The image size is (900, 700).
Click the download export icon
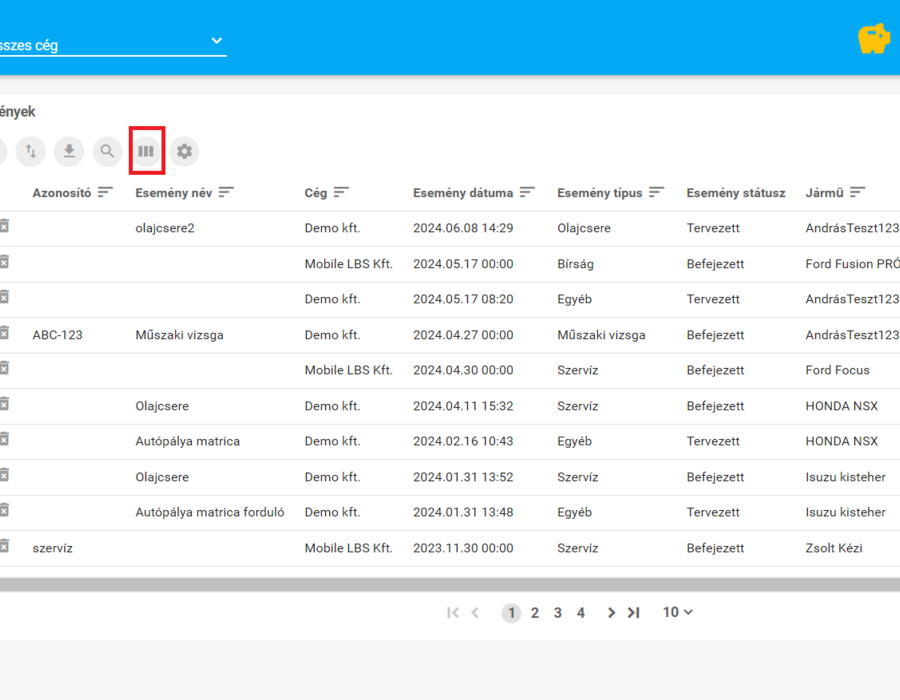click(69, 151)
